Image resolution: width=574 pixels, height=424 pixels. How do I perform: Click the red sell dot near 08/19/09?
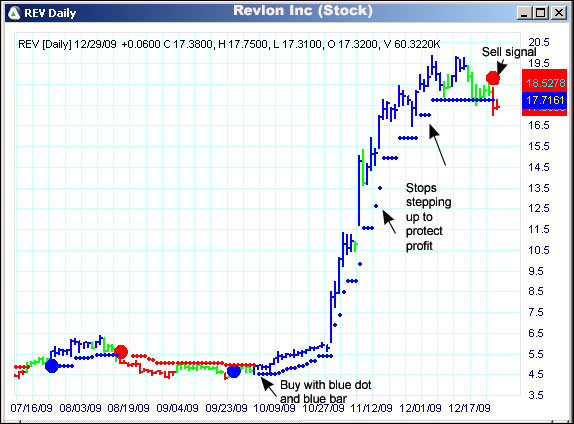pos(121,352)
